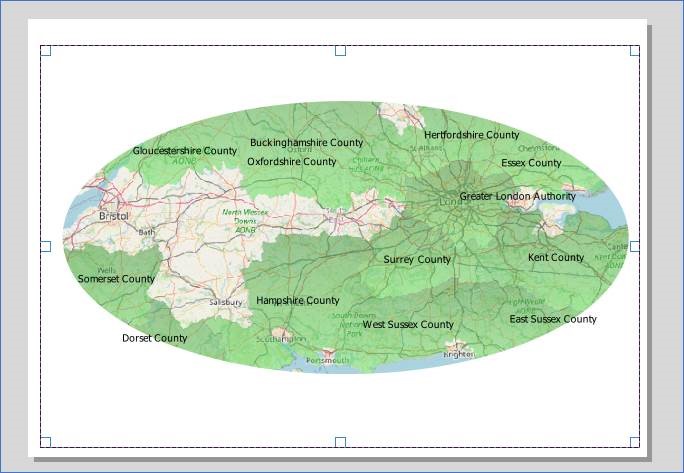The image size is (684, 473).
Task: Click the bottom-right resize handle of map frame
Action: pos(635,442)
